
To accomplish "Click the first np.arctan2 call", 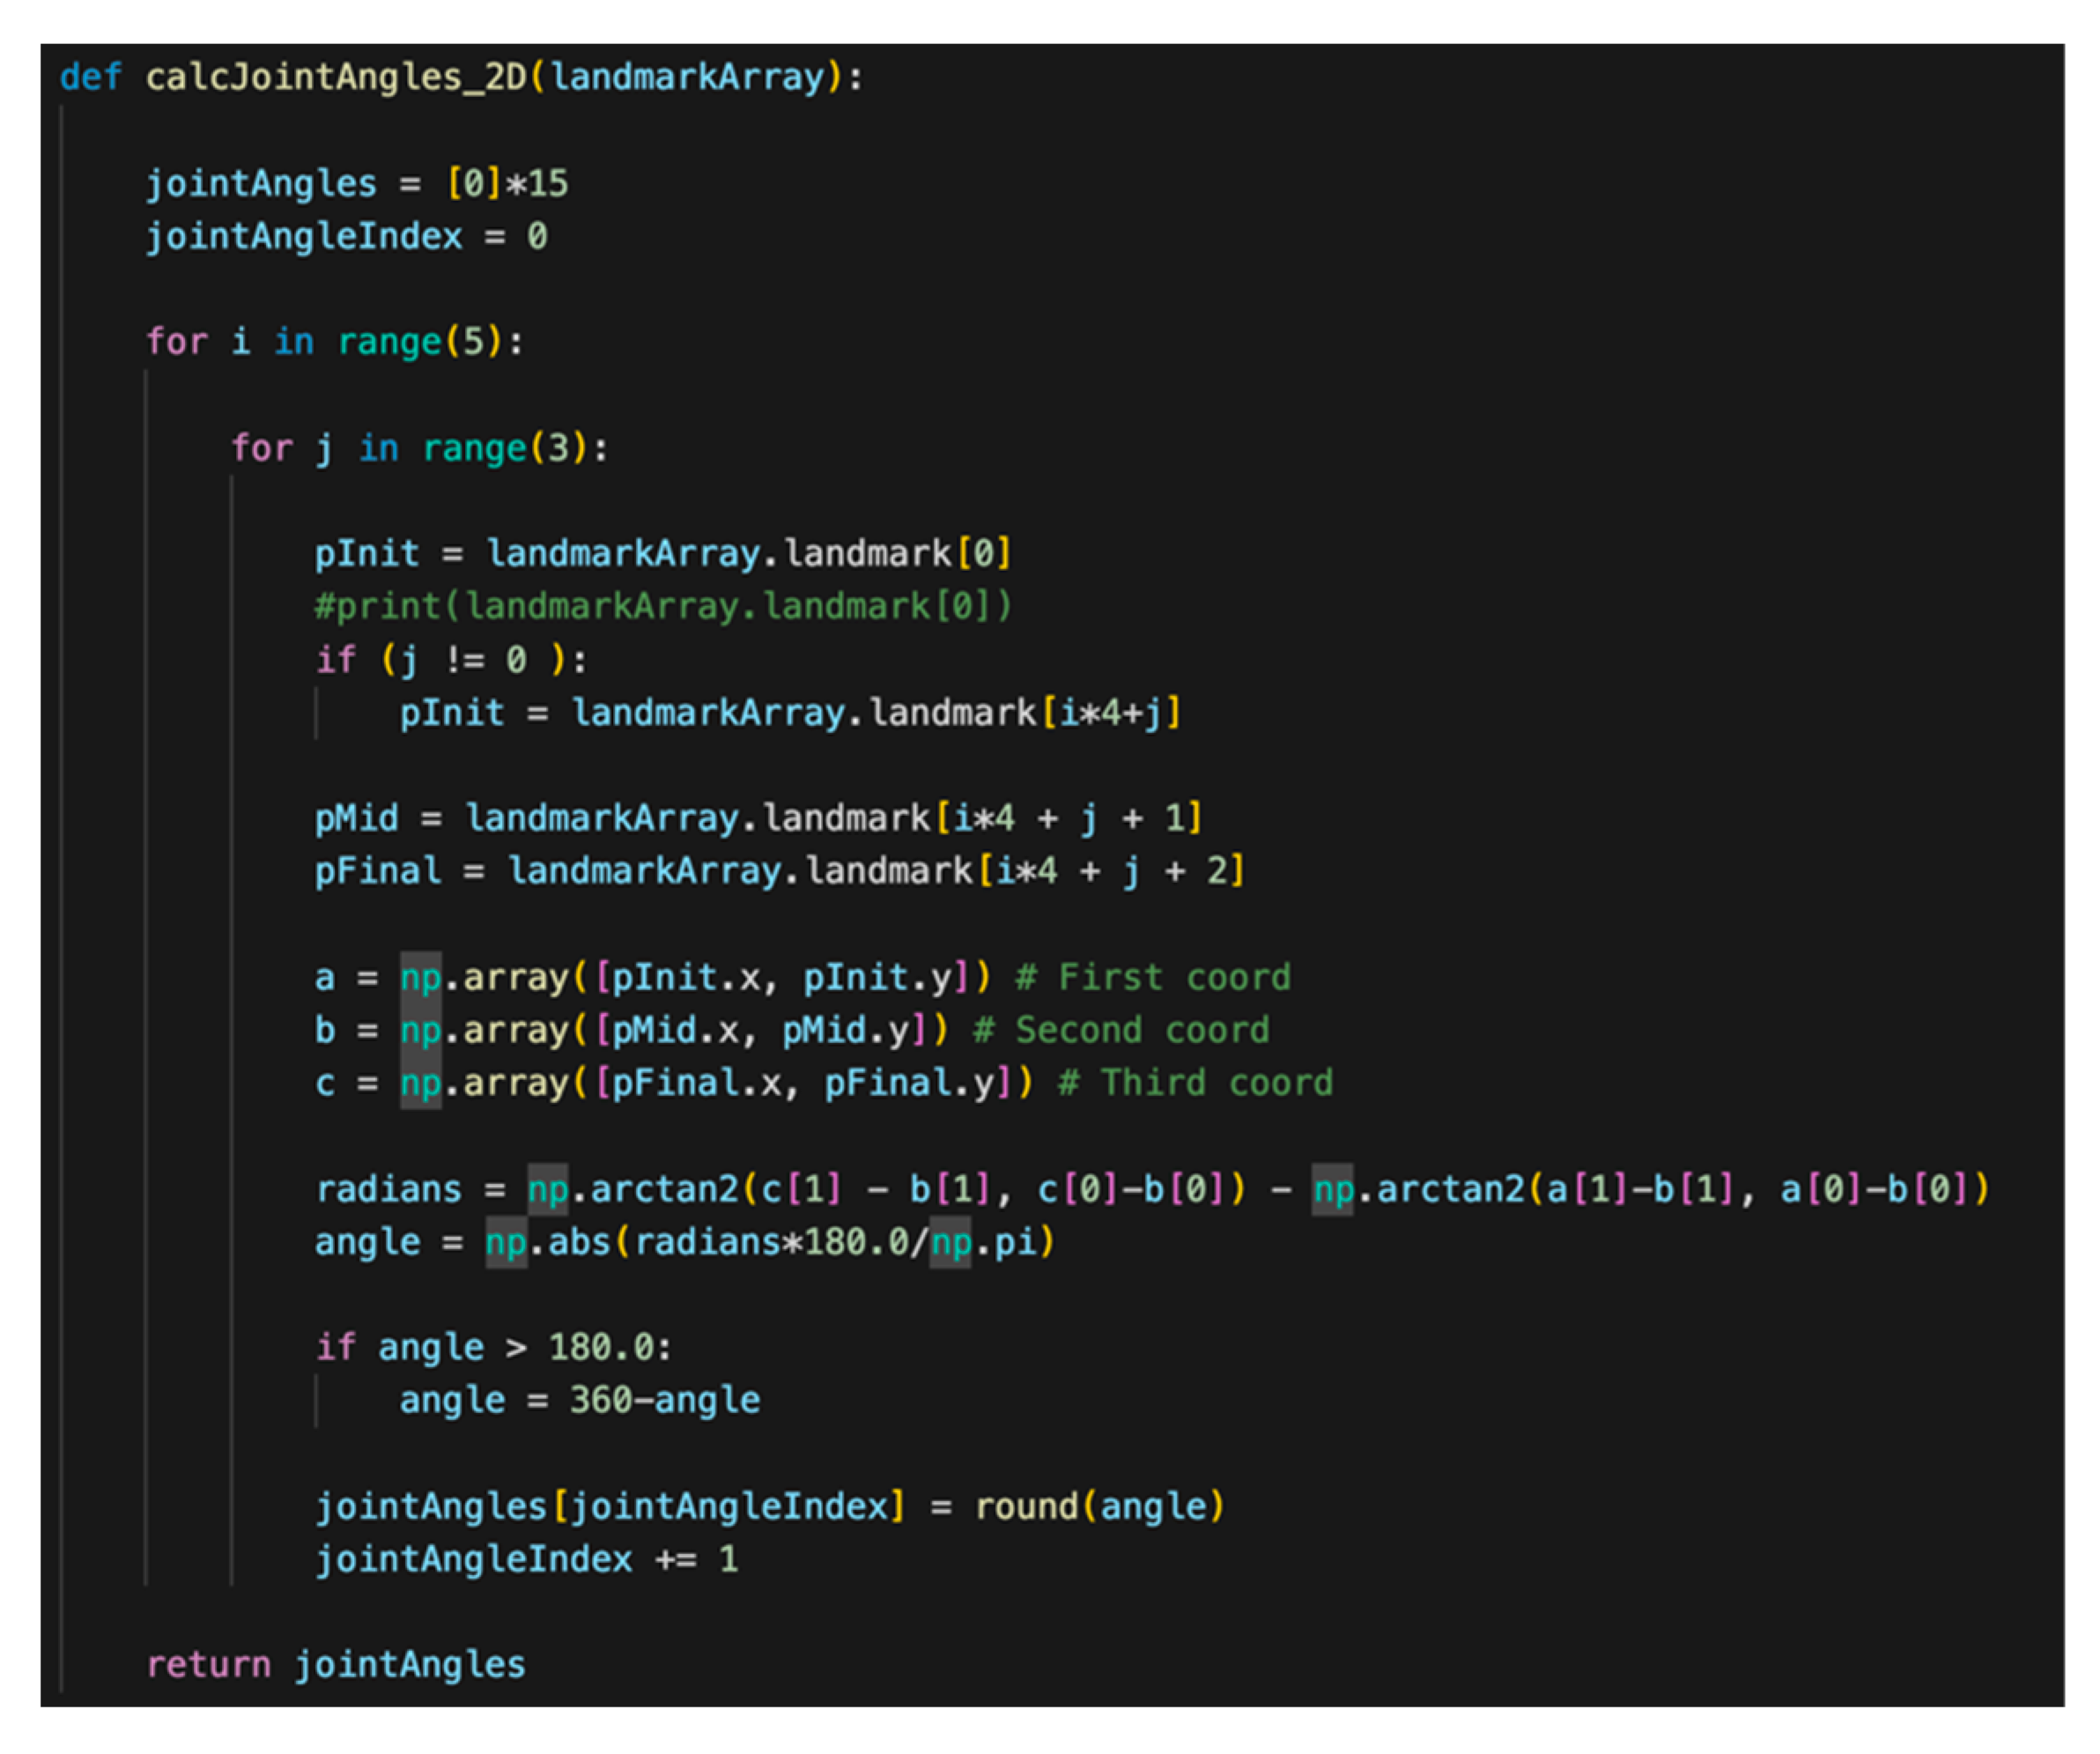I will pyautogui.click(x=887, y=1189).
